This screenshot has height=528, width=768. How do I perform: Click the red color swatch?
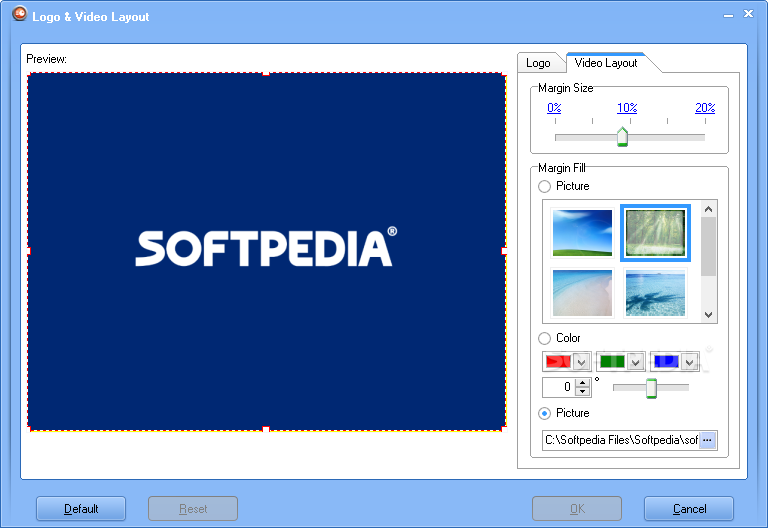(x=558, y=362)
